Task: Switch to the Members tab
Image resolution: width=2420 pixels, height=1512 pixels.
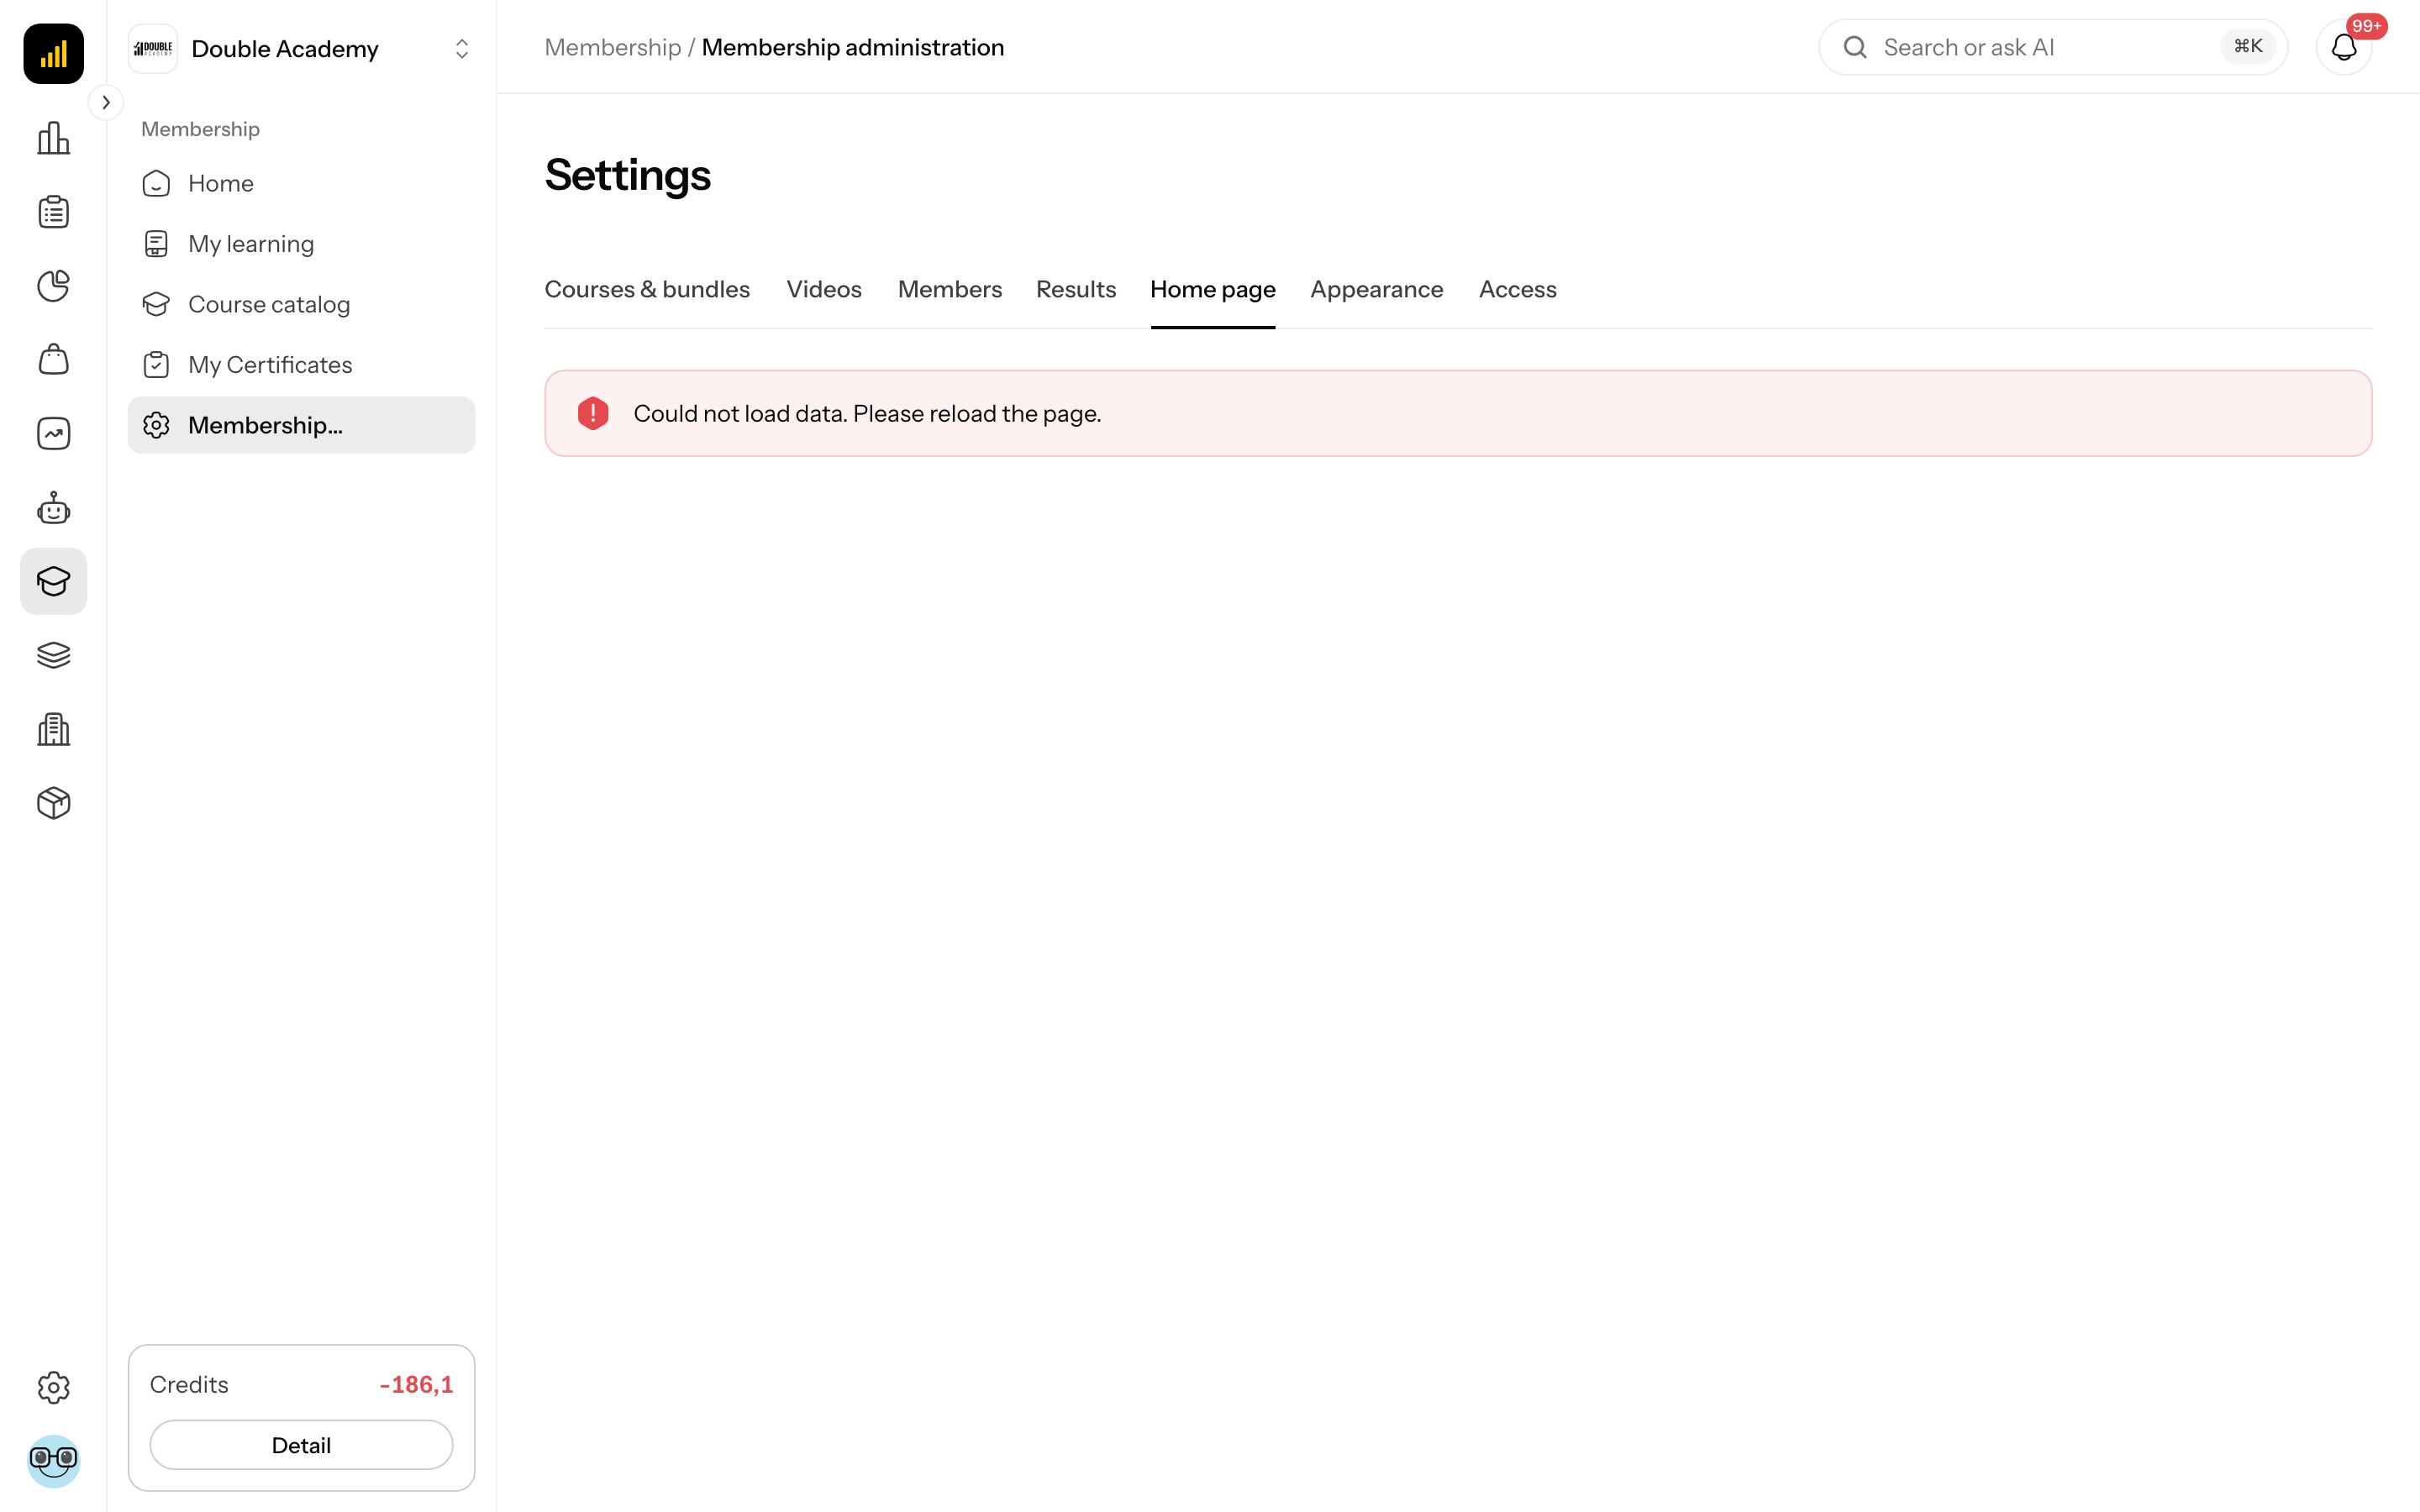Action: tap(949, 289)
